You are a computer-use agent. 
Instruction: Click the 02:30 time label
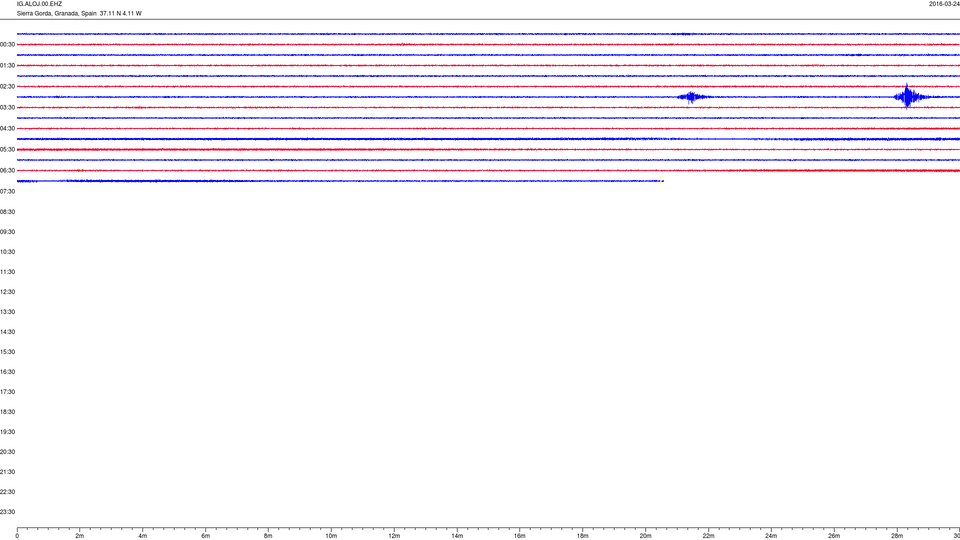(7, 87)
